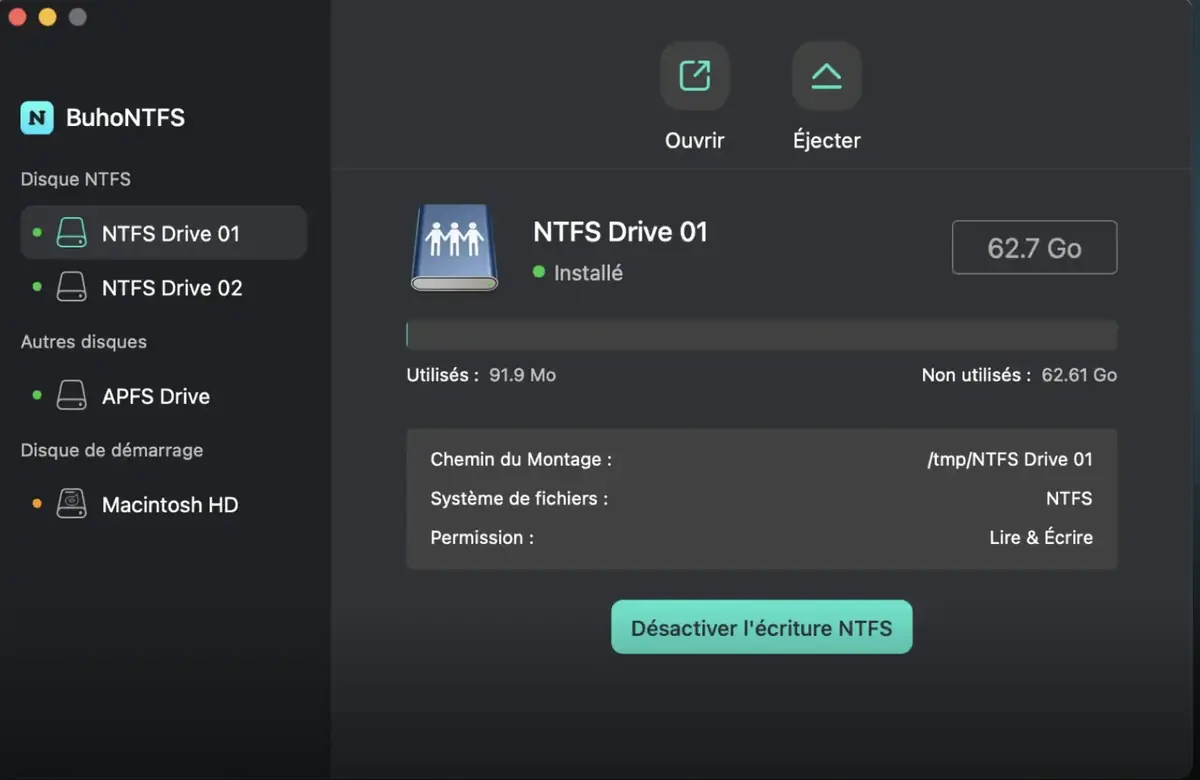Click the Éjecter label
The image size is (1200, 780).
click(x=826, y=141)
